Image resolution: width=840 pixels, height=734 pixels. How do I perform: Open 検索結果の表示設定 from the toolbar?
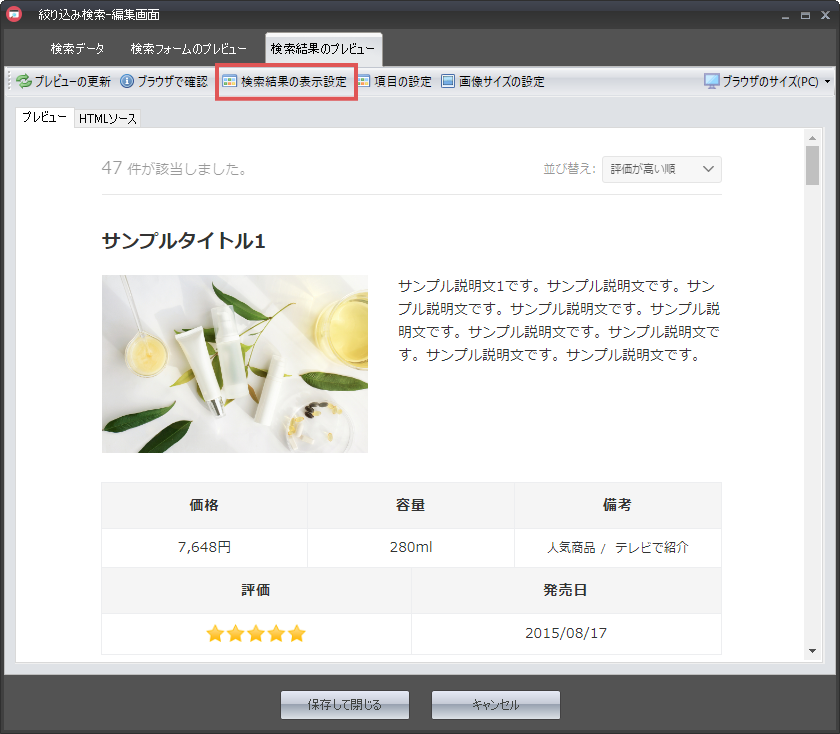[x=285, y=82]
